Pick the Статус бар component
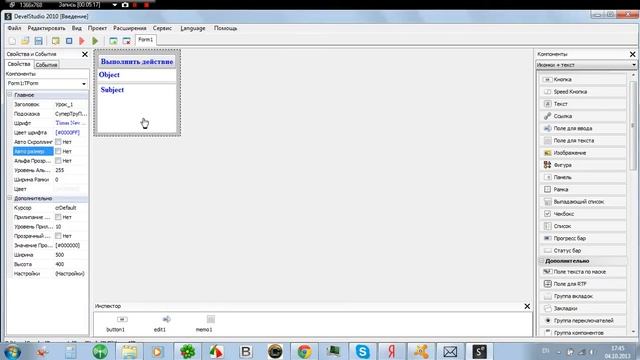Image resolution: width=640 pixels, height=360 pixels. pos(583,250)
